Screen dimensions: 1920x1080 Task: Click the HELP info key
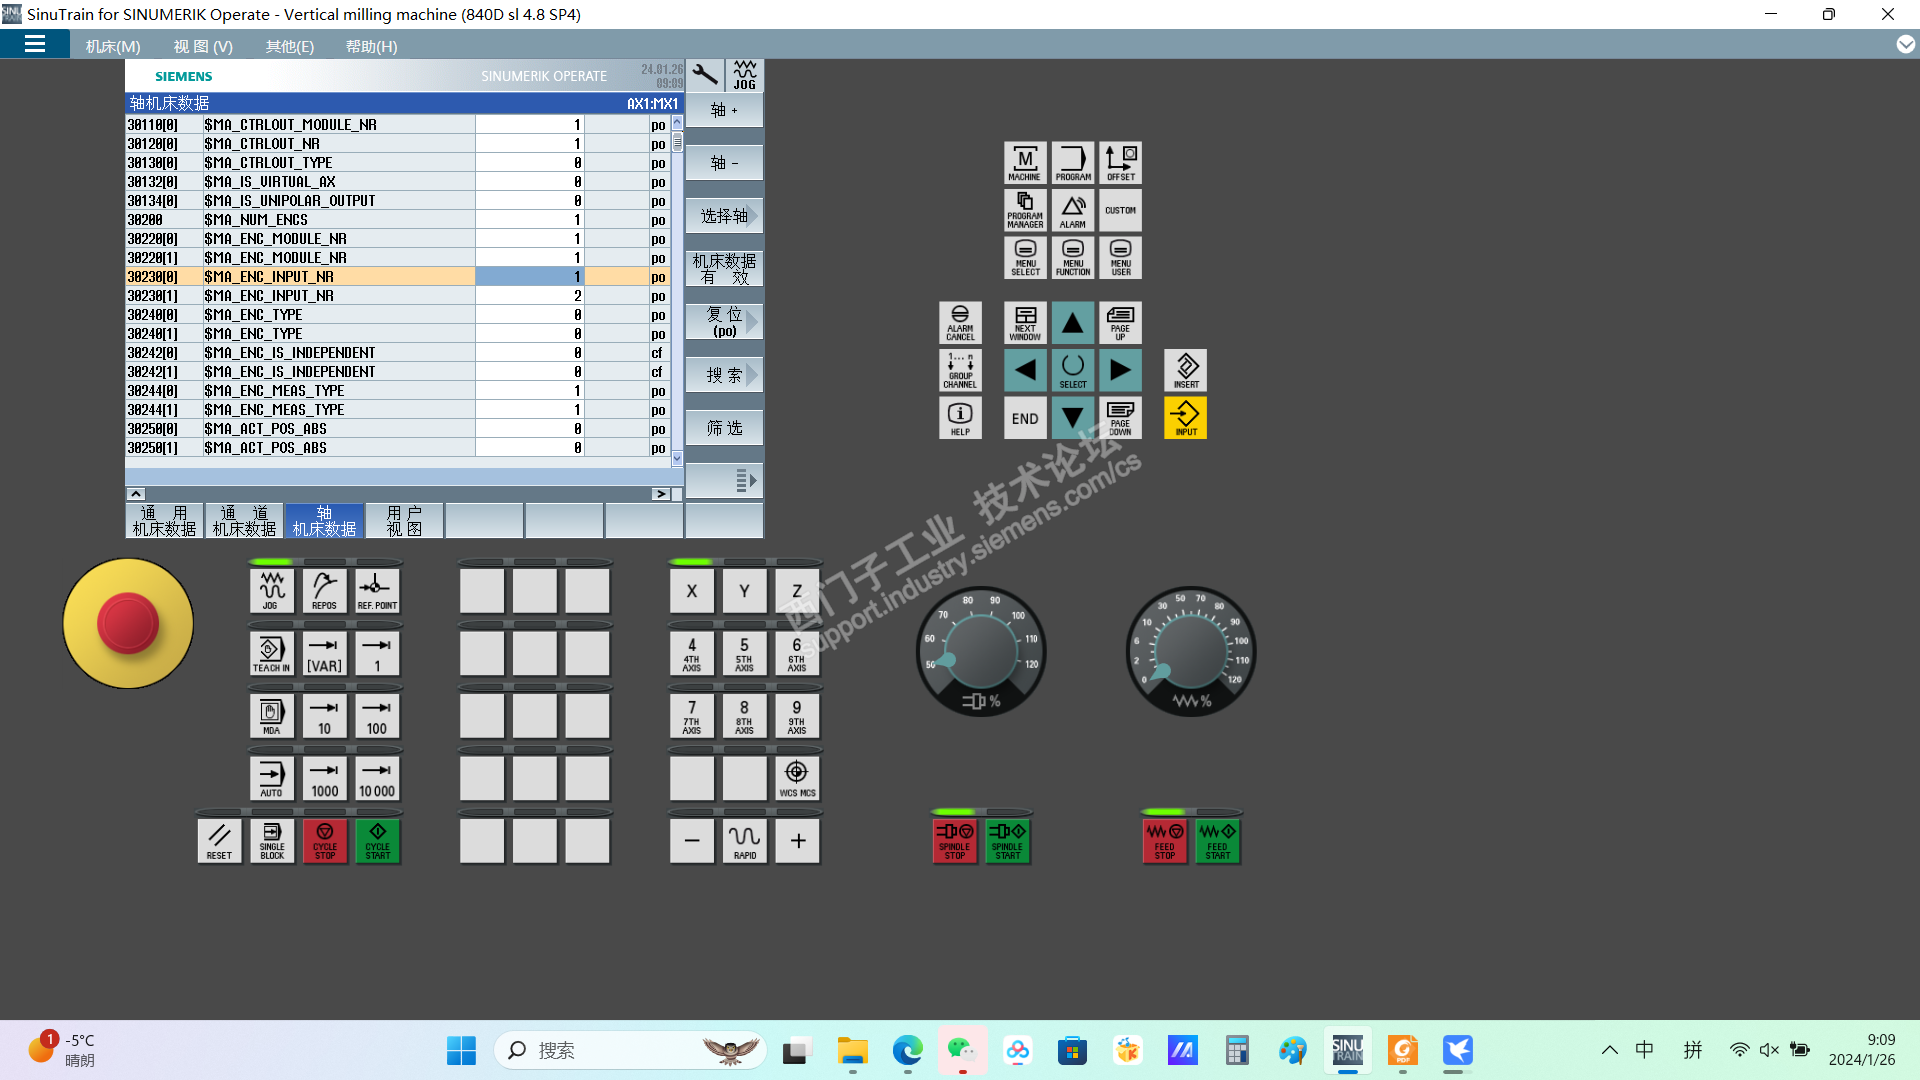[x=960, y=418]
